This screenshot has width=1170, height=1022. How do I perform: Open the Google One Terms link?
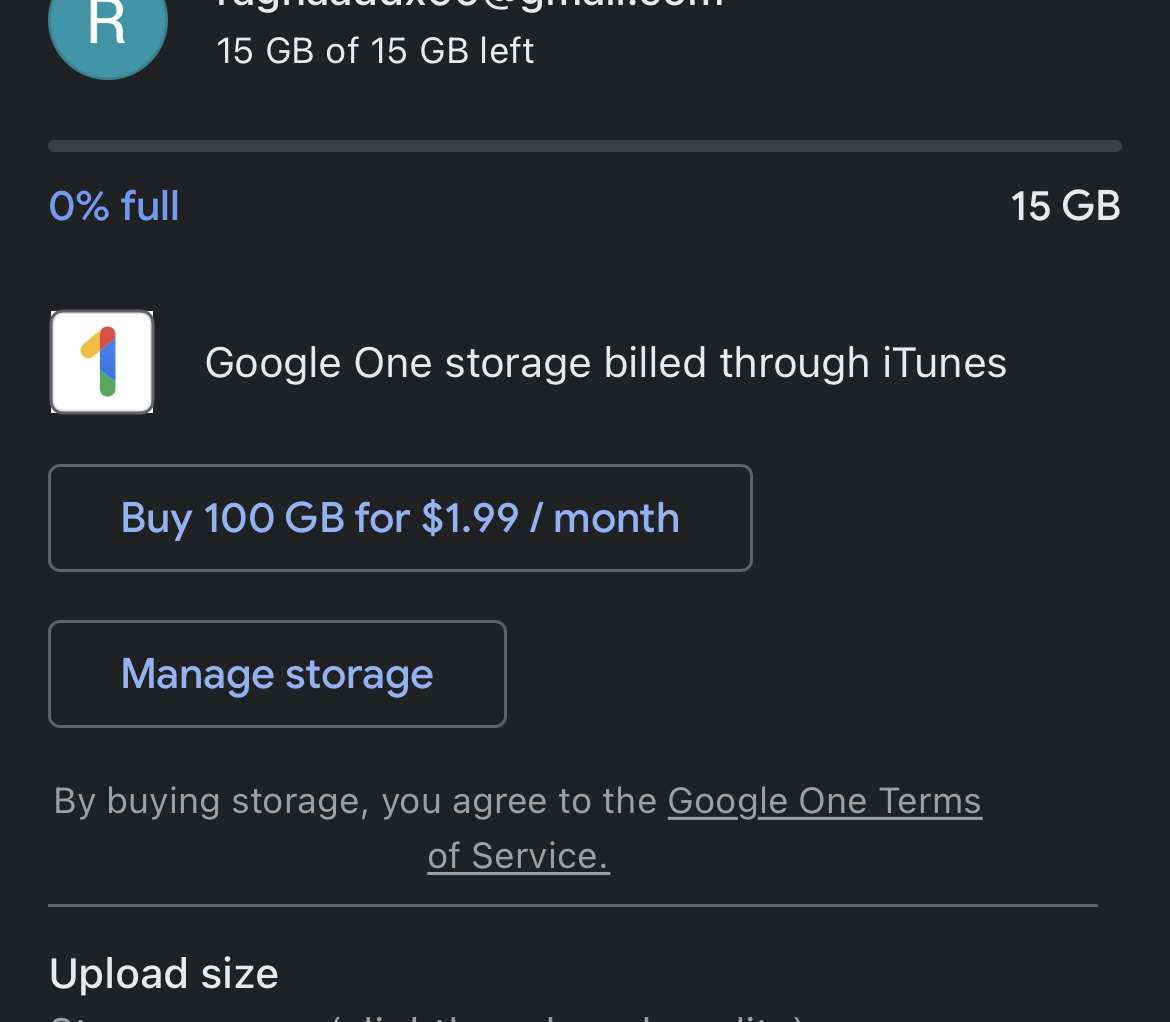[x=824, y=801]
